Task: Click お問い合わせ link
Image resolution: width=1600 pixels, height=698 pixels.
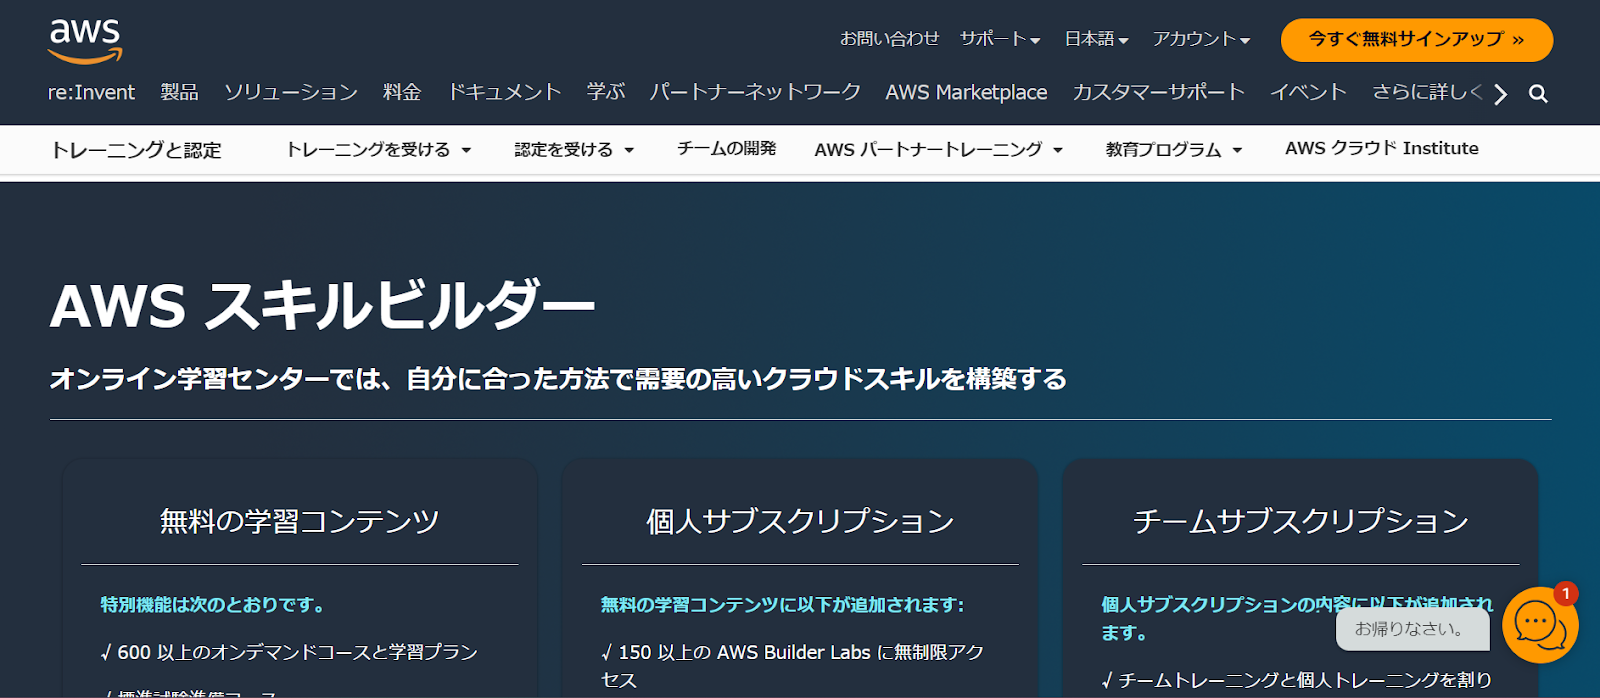Action: [889, 39]
